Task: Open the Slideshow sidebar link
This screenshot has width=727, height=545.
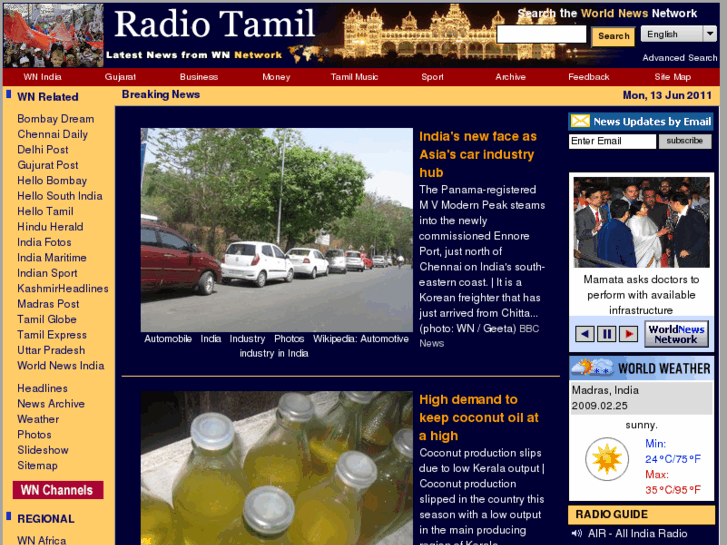Action: (x=43, y=450)
